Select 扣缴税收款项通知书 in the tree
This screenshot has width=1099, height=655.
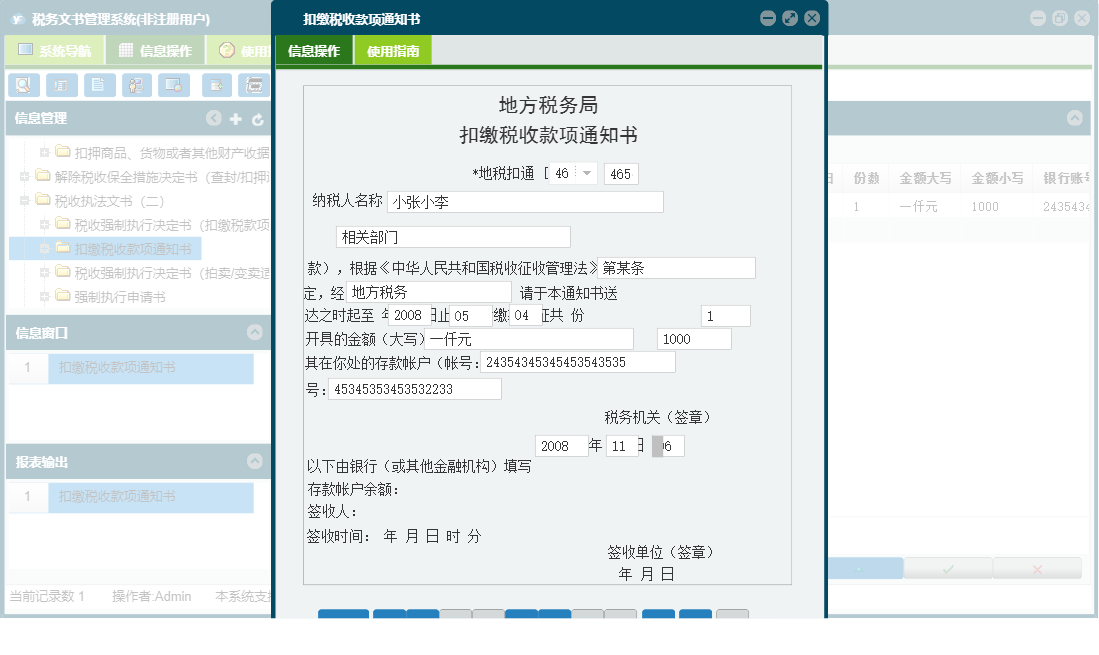(x=133, y=249)
